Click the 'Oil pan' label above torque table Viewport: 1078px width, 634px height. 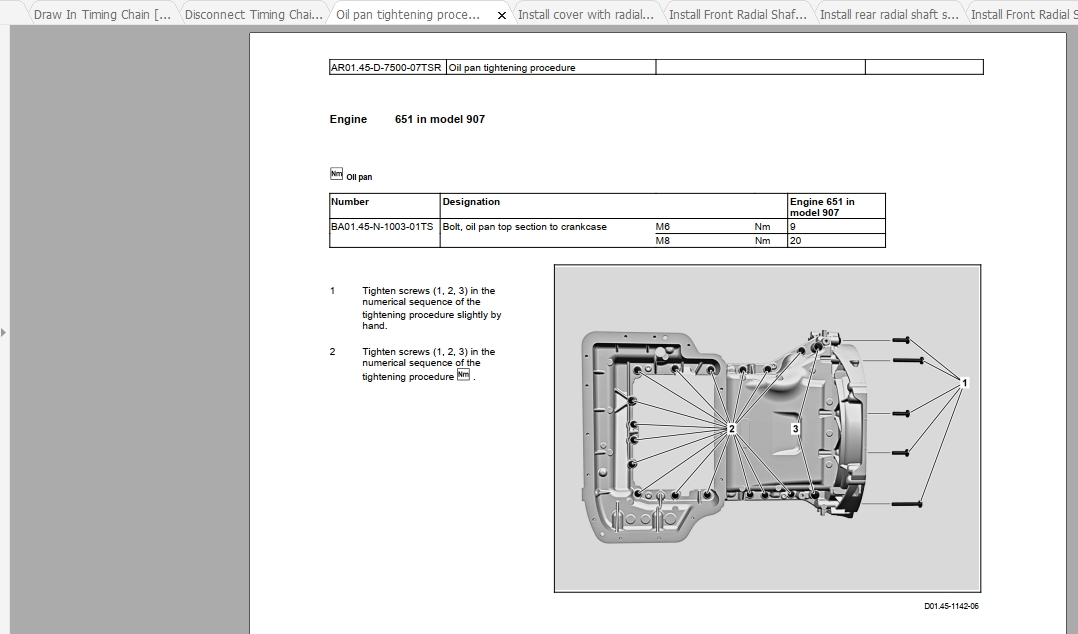click(x=359, y=177)
